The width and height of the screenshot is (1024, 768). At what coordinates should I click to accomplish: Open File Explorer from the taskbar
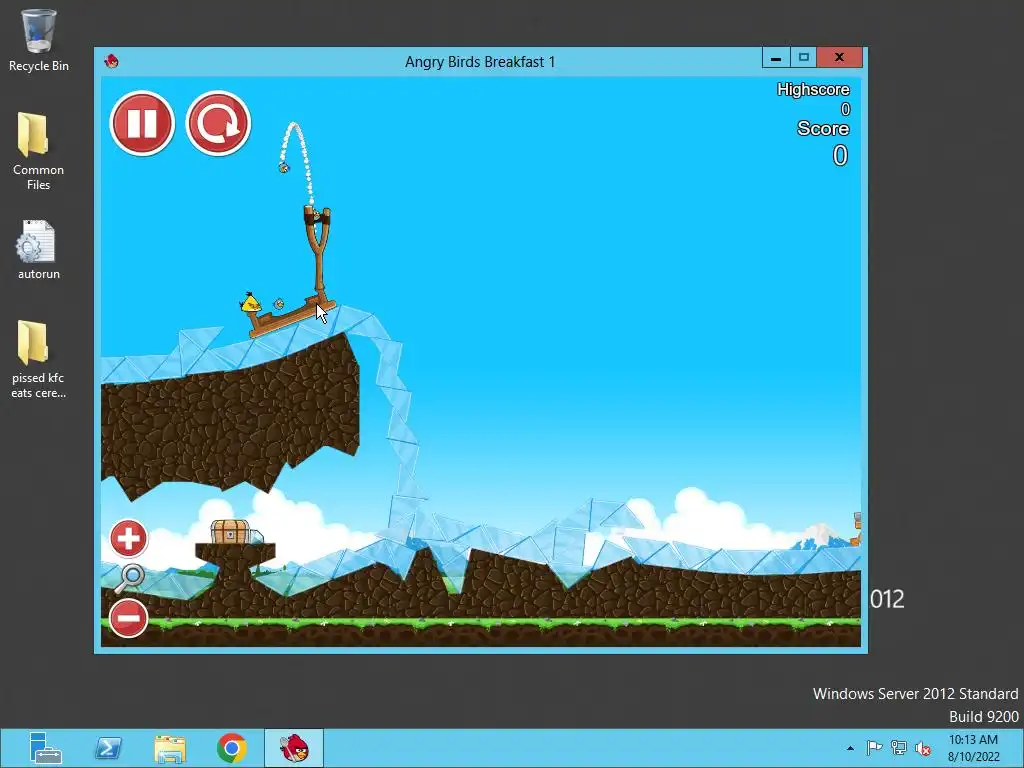(x=170, y=748)
